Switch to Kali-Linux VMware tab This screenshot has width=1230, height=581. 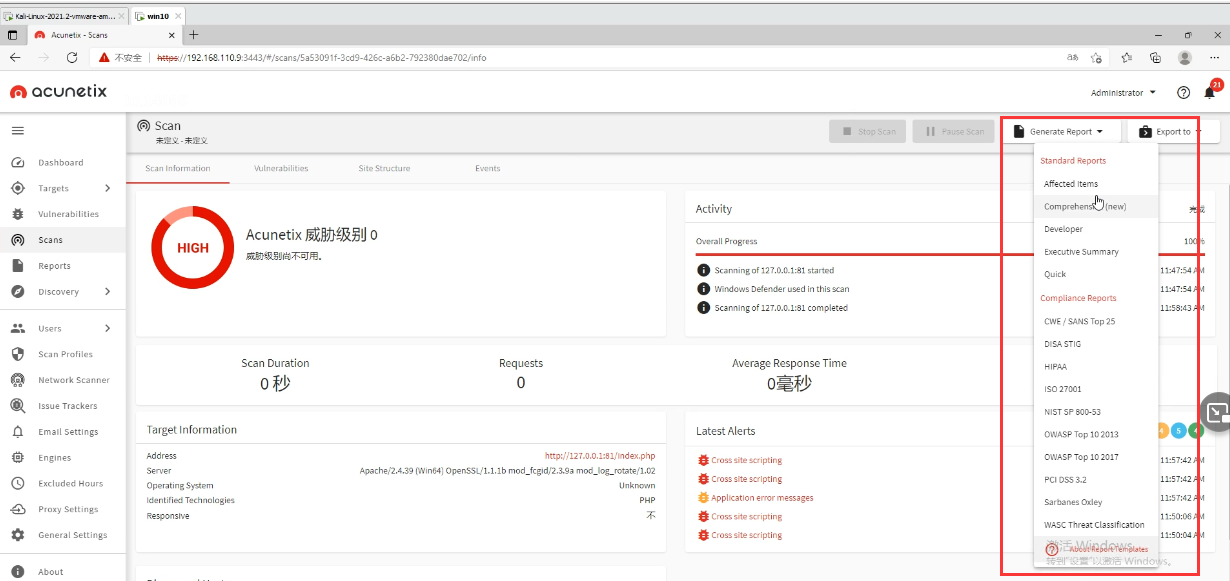(x=65, y=16)
